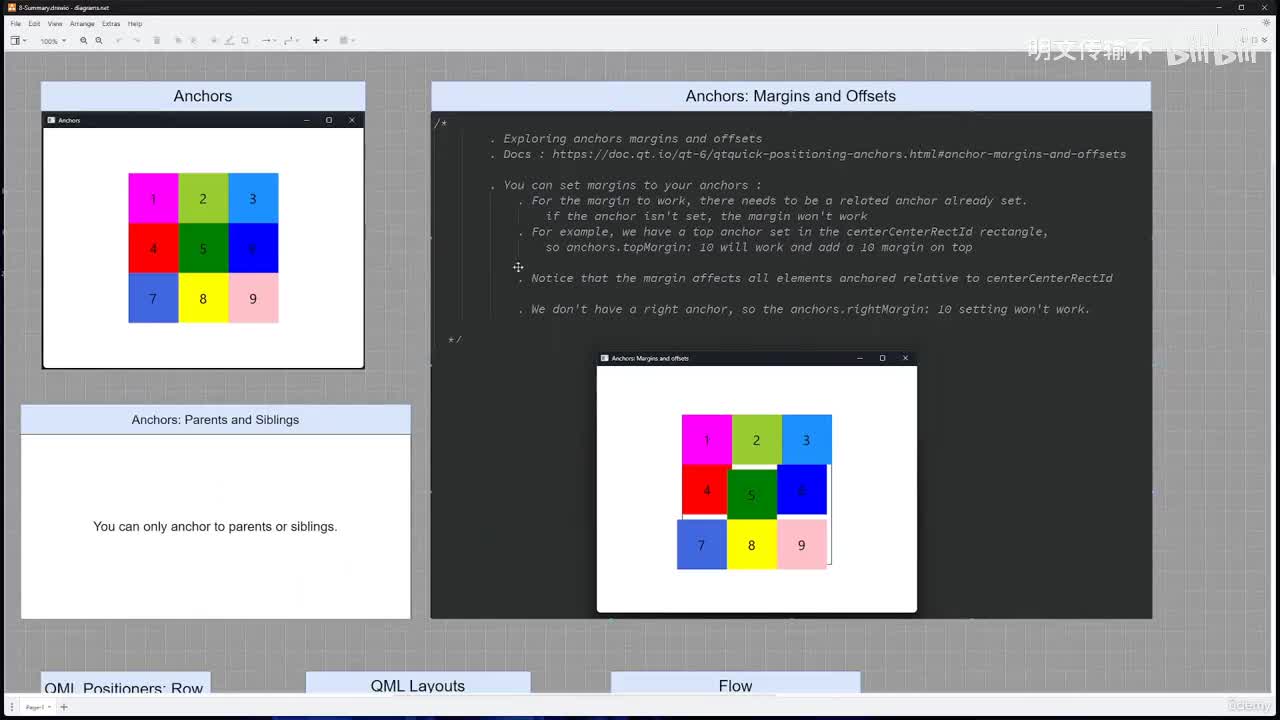The image size is (1280, 720).
Task: Select the Anchors title box
Action: [203, 96]
